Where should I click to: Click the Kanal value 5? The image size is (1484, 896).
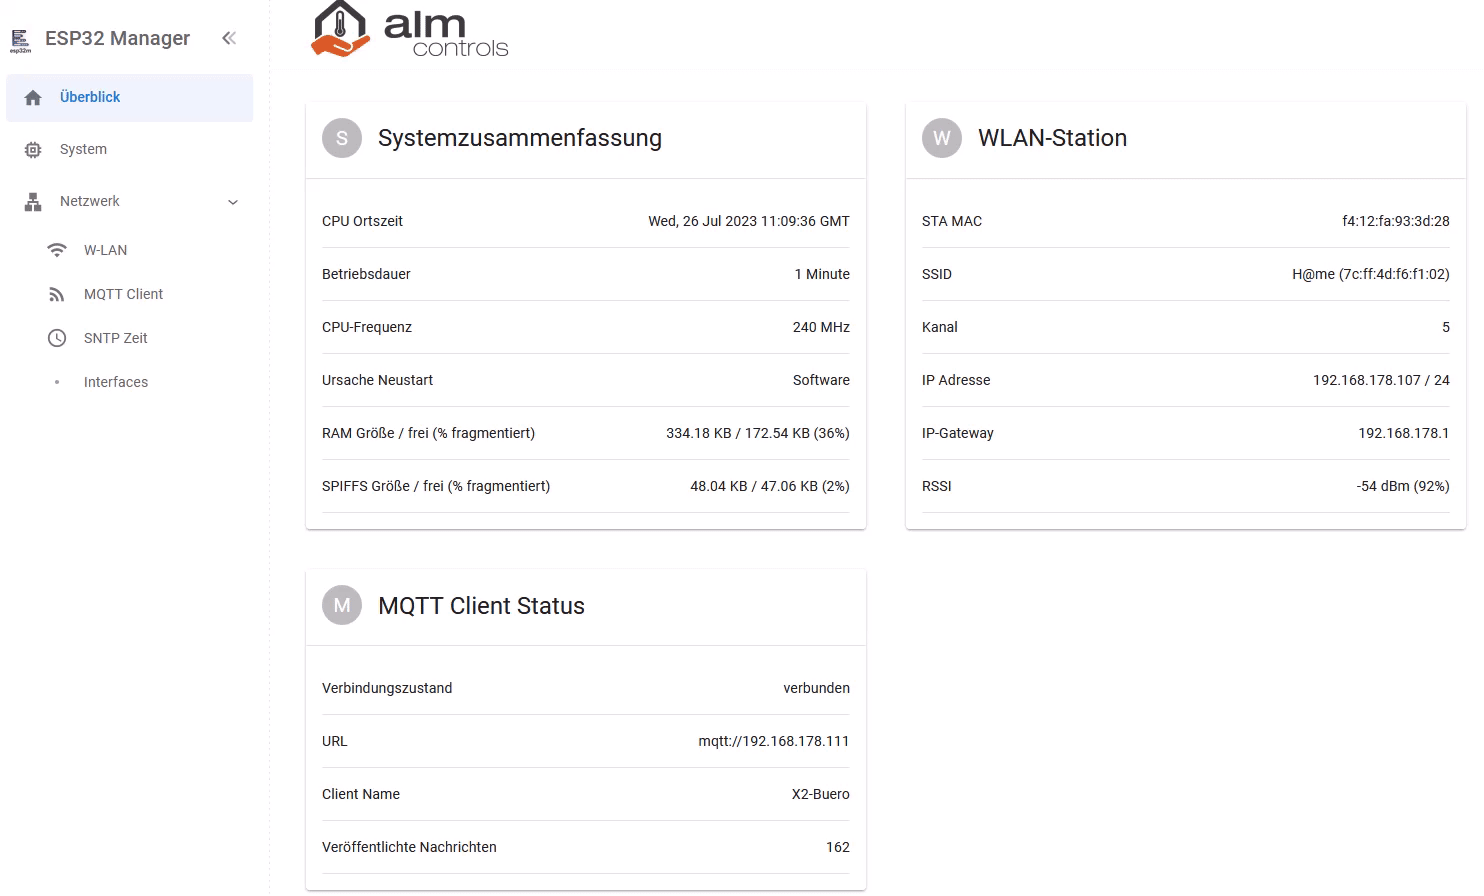coord(1446,327)
